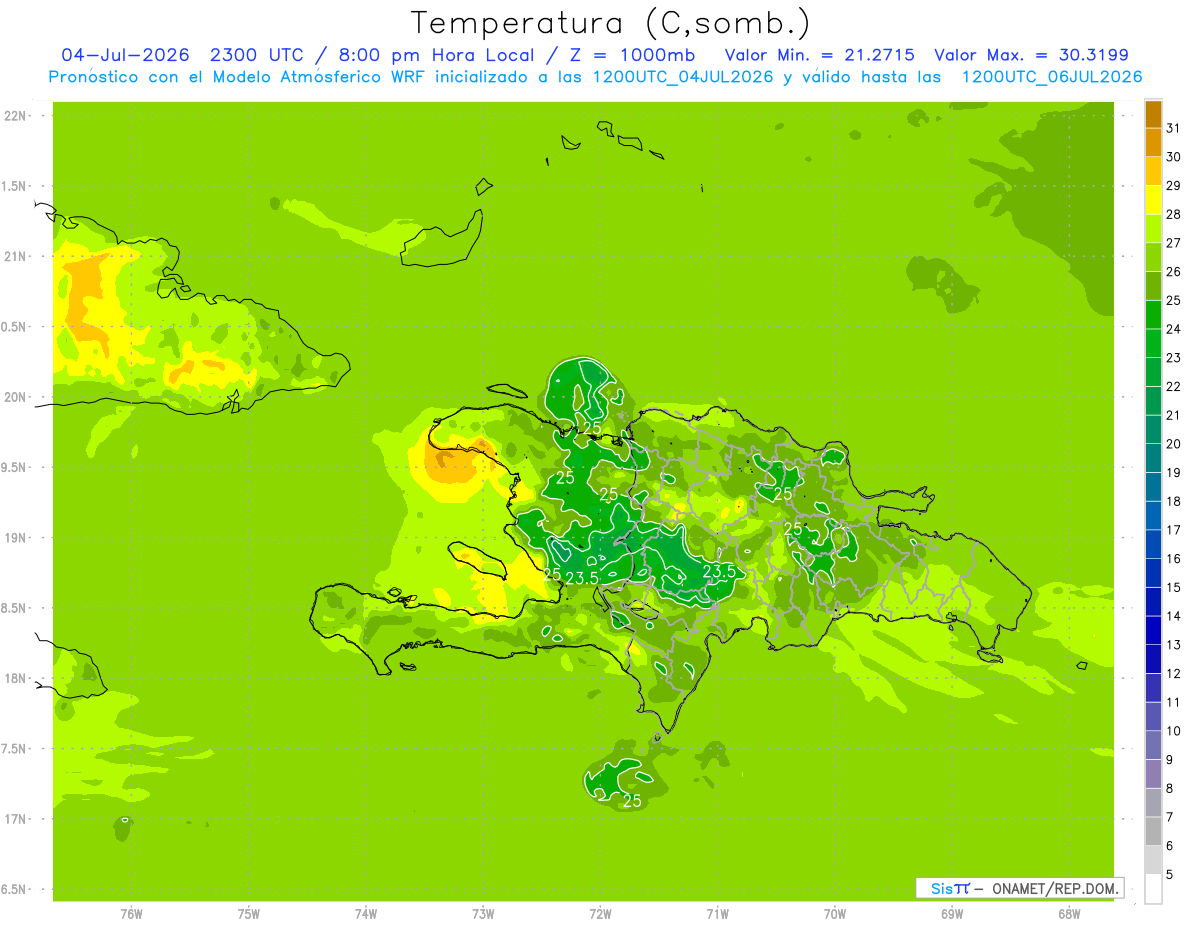The image size is (1200, 927).
Task: Click valid-until time "1200UTC_06JUL2026"
Action: click(1052, 77)
